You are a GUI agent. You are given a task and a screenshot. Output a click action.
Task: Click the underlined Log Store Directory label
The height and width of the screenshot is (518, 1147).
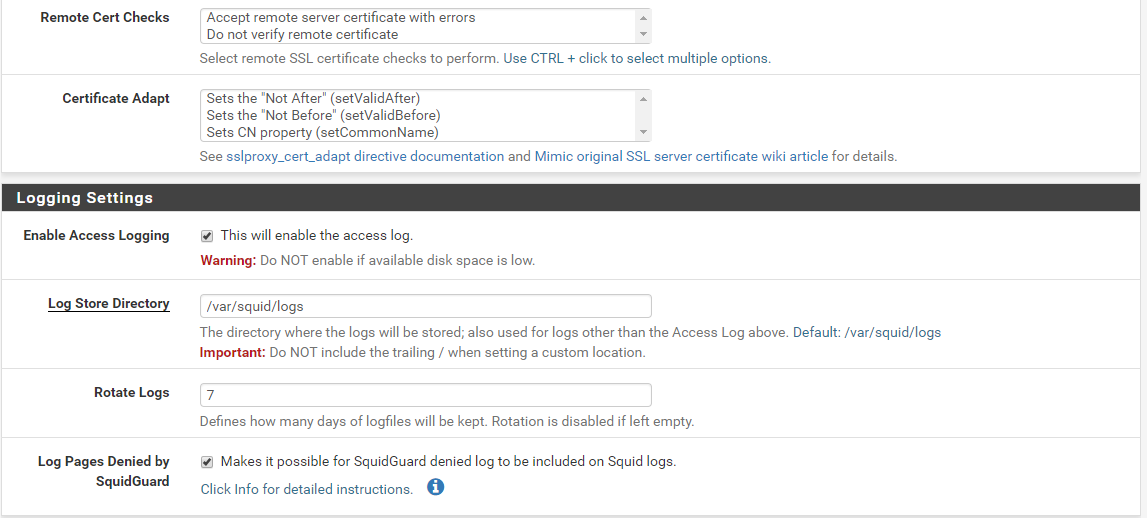[x=108, y=303]
